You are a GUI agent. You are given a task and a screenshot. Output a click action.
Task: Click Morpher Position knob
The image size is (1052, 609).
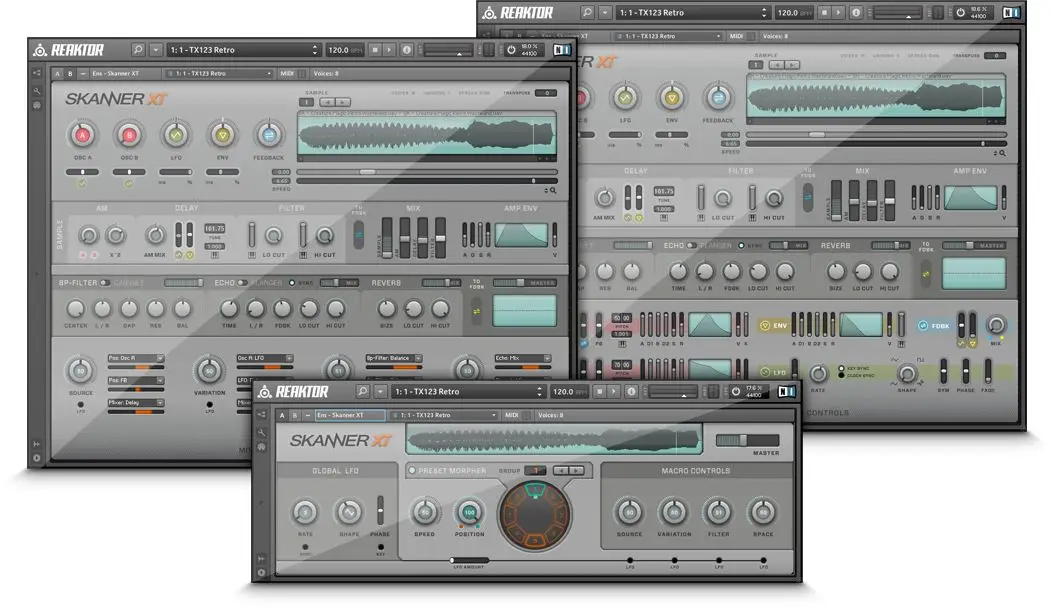[469, 512]
